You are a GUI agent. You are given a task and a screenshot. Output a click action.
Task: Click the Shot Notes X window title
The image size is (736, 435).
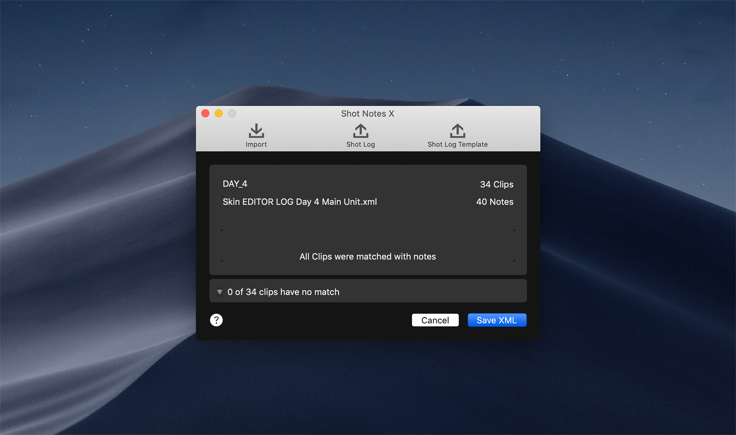point(368,114)
